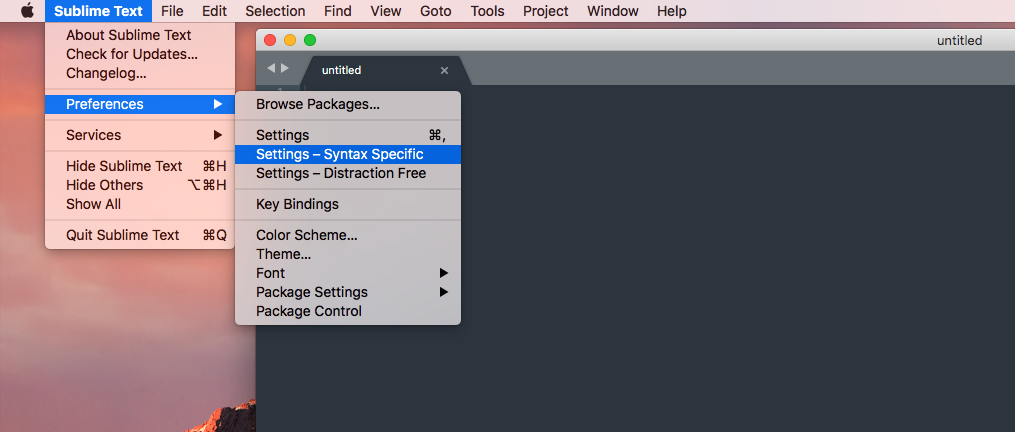Click the yellow minimize window button
Viewport: 1015px width, 432px height.
coord(290,40)
